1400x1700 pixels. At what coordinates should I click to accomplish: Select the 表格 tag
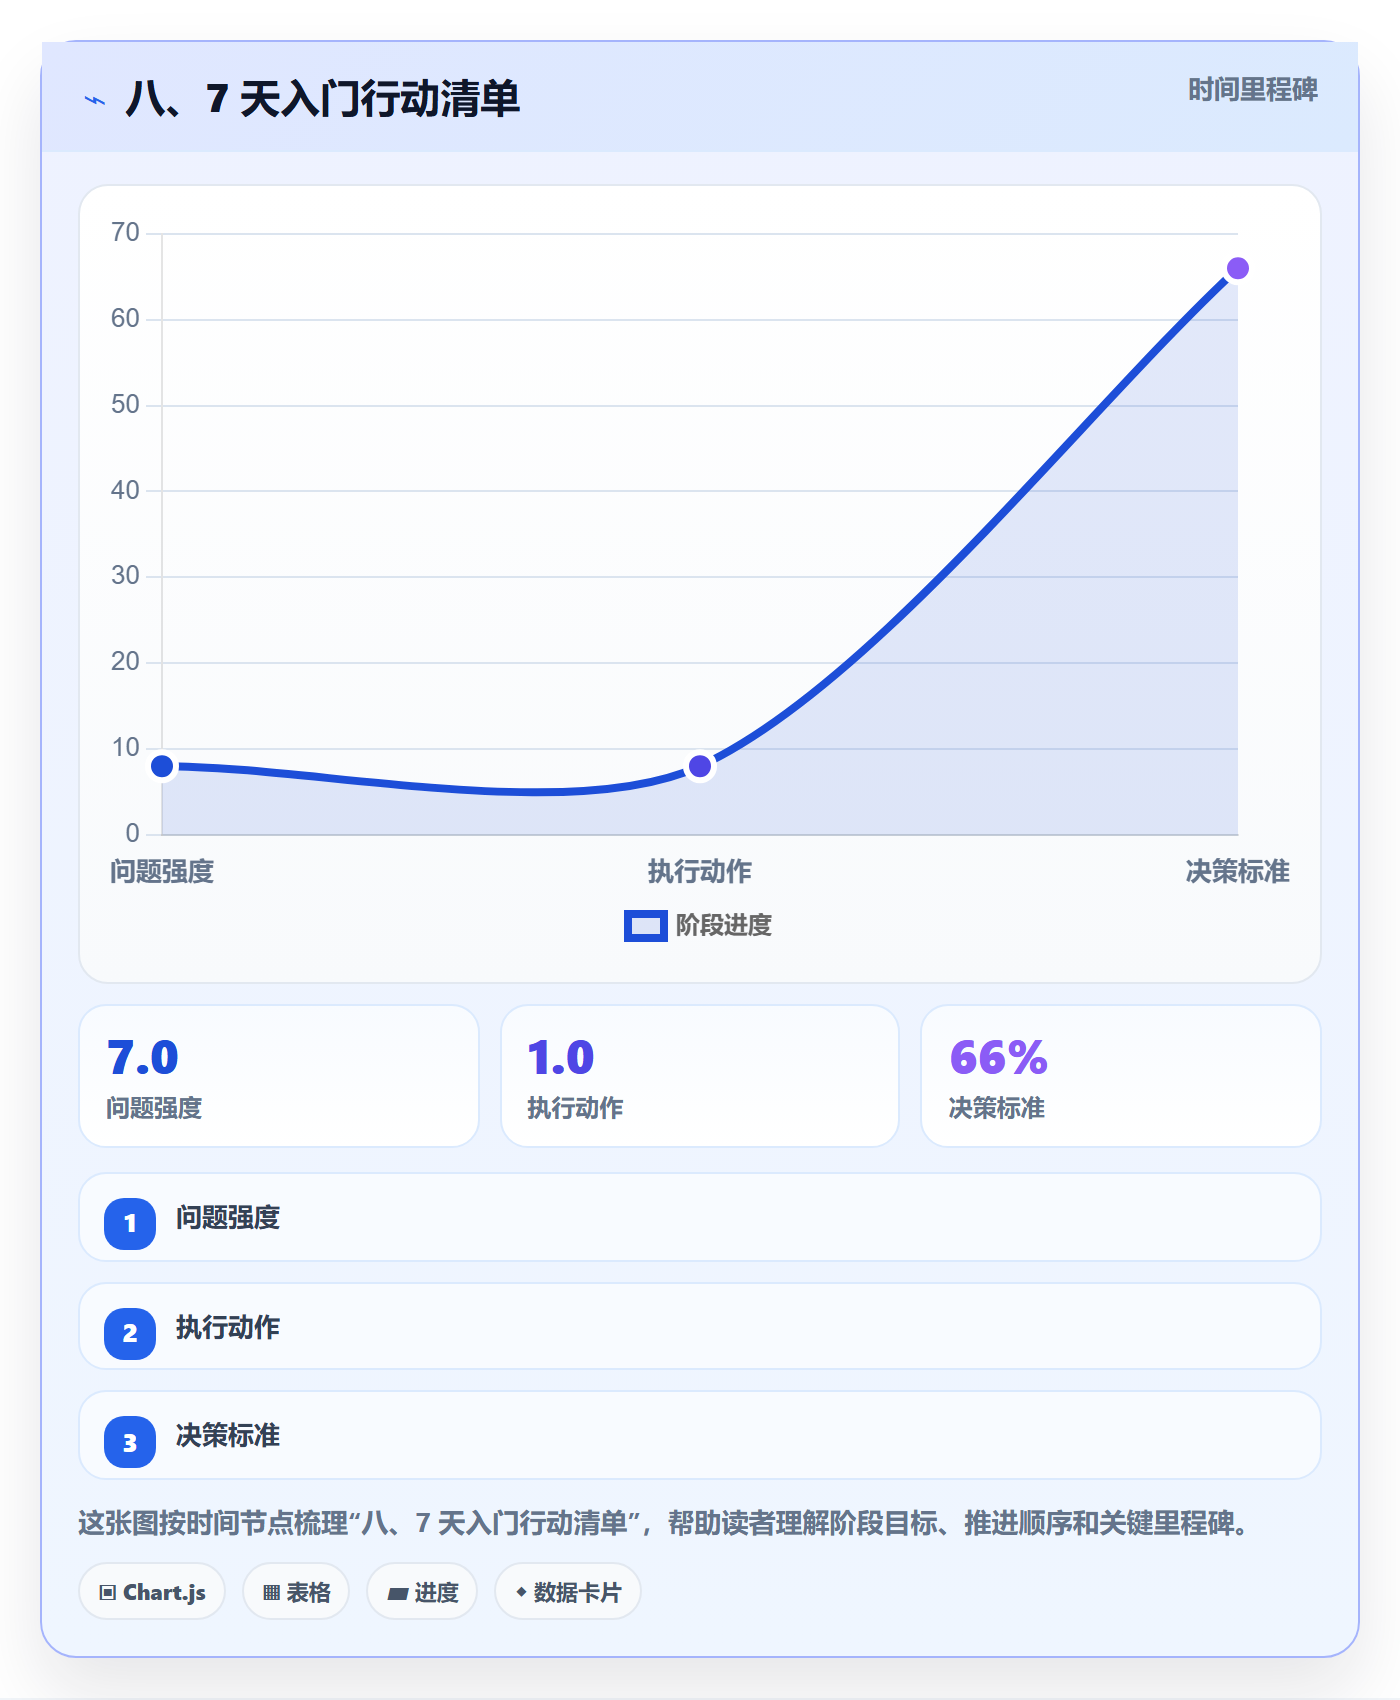[x=296, y=1592]
